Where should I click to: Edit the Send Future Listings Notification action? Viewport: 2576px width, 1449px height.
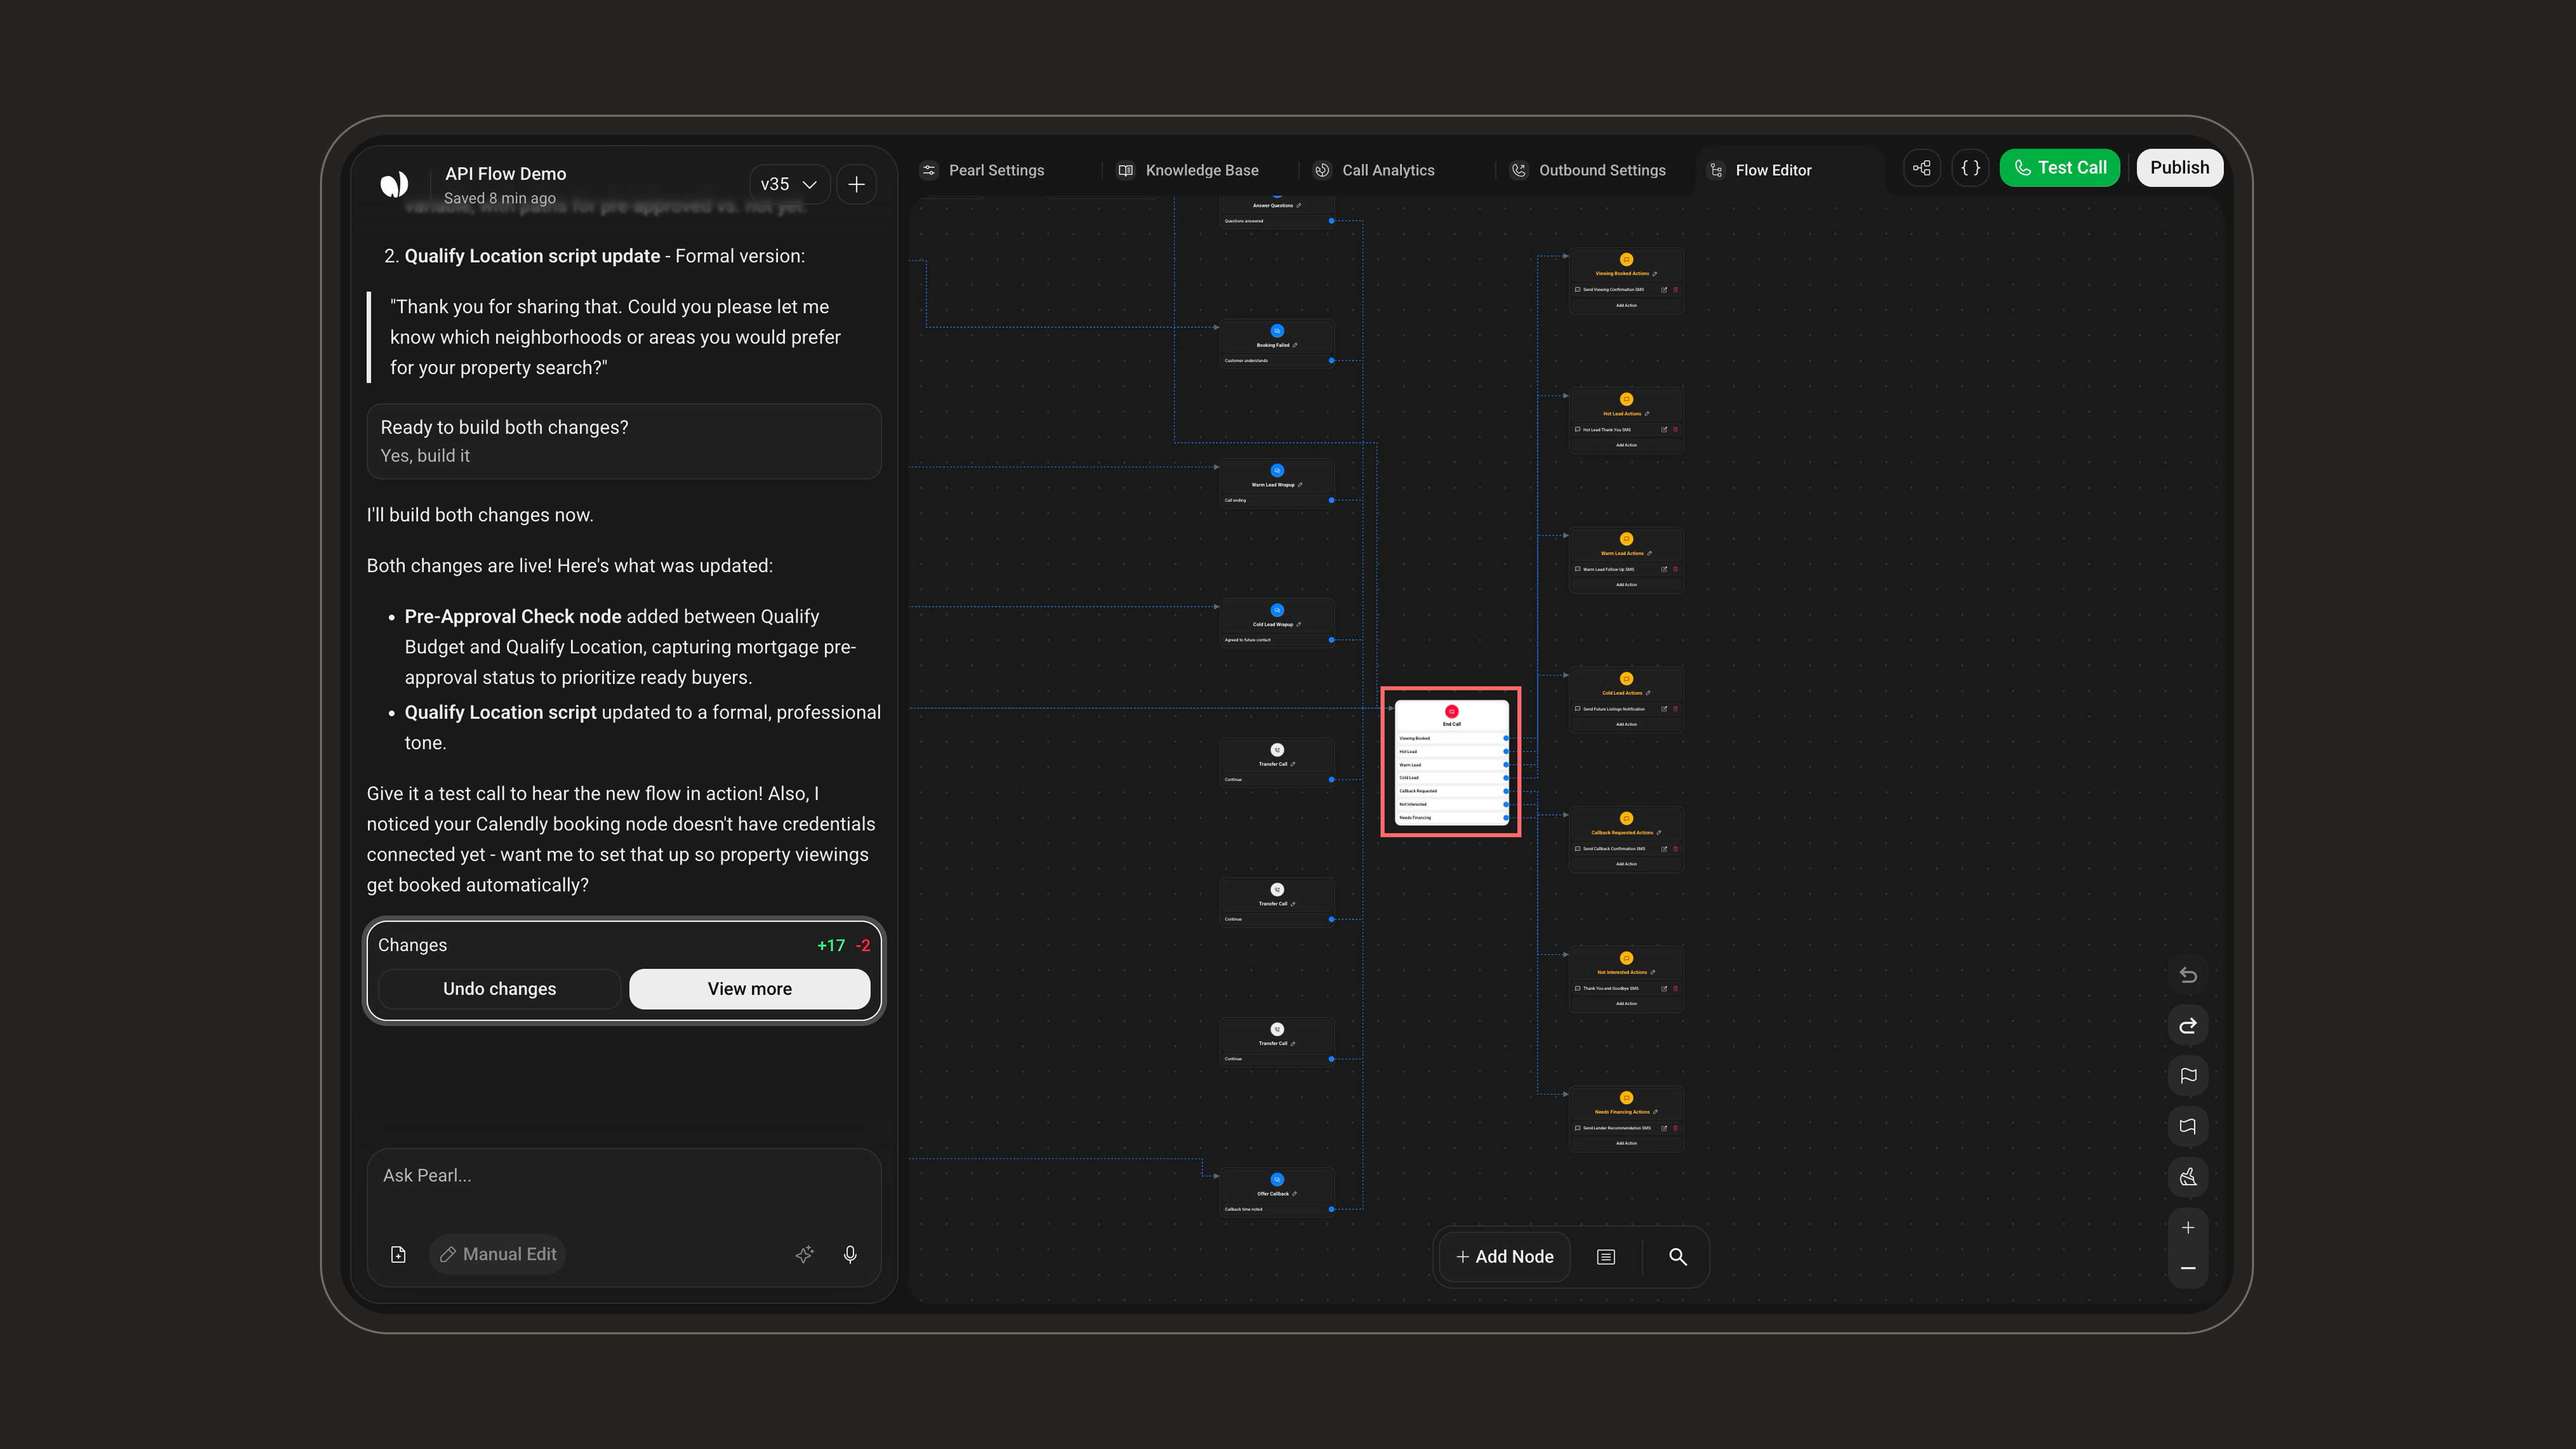1664,709
